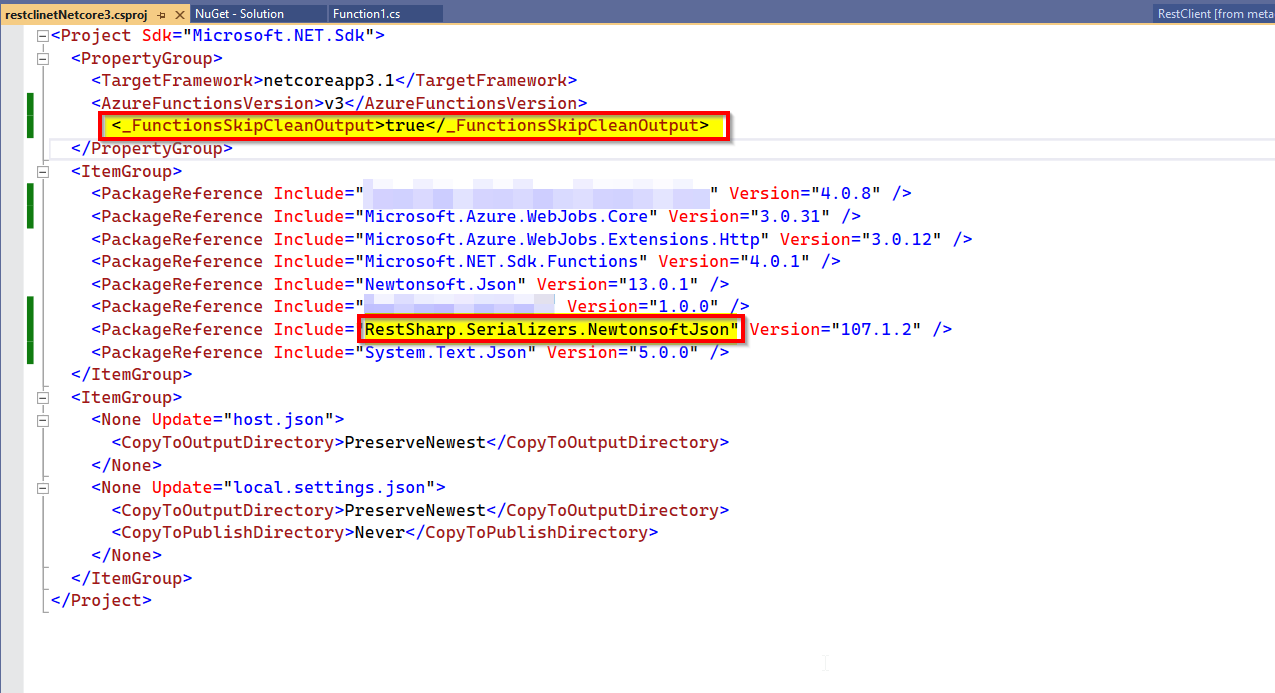Click Version "1.0.0" attribute value
The image size is (1275, 693).
pos(683,306)
